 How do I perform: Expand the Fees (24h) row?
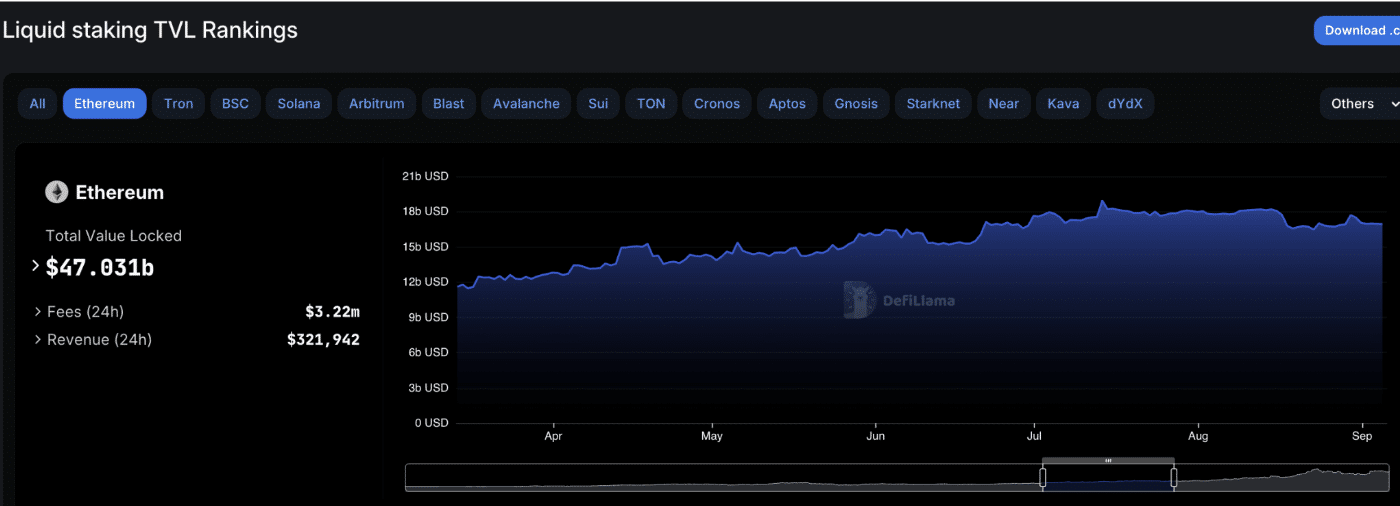click(38, 312)
